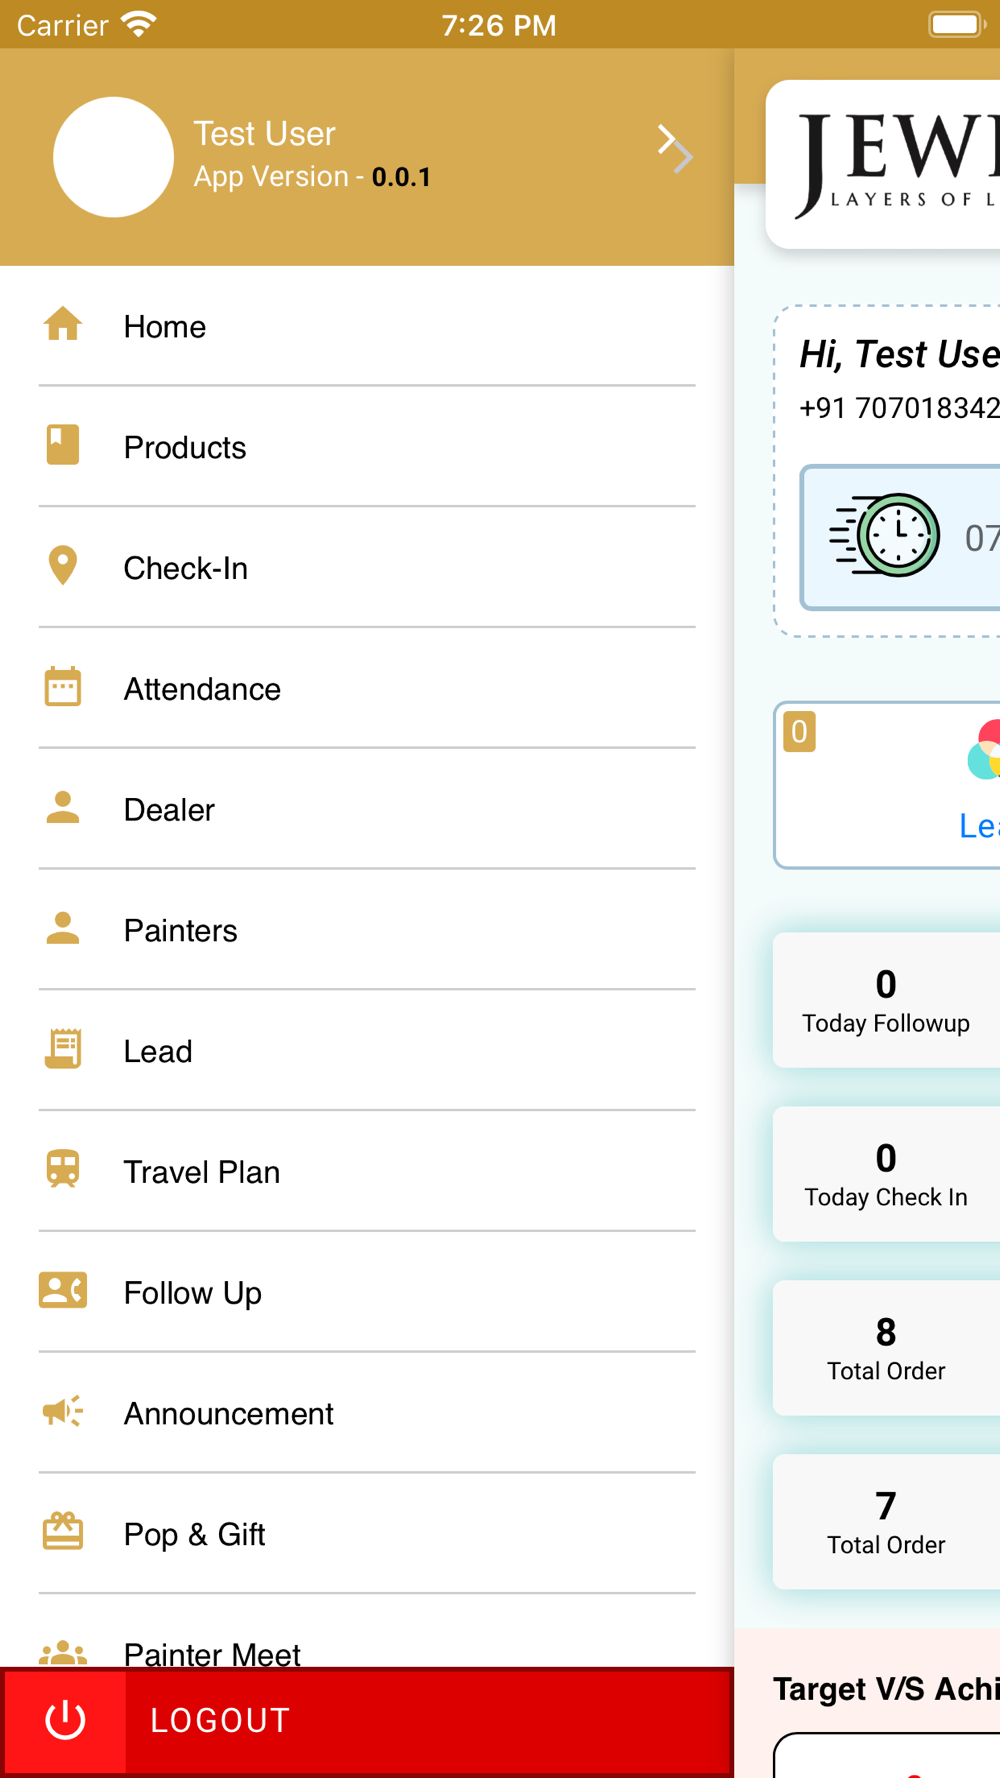Click the Logout power icon
Image resolution: width=1000 pixels, height=1778 pixels.
coord(66,1720)
